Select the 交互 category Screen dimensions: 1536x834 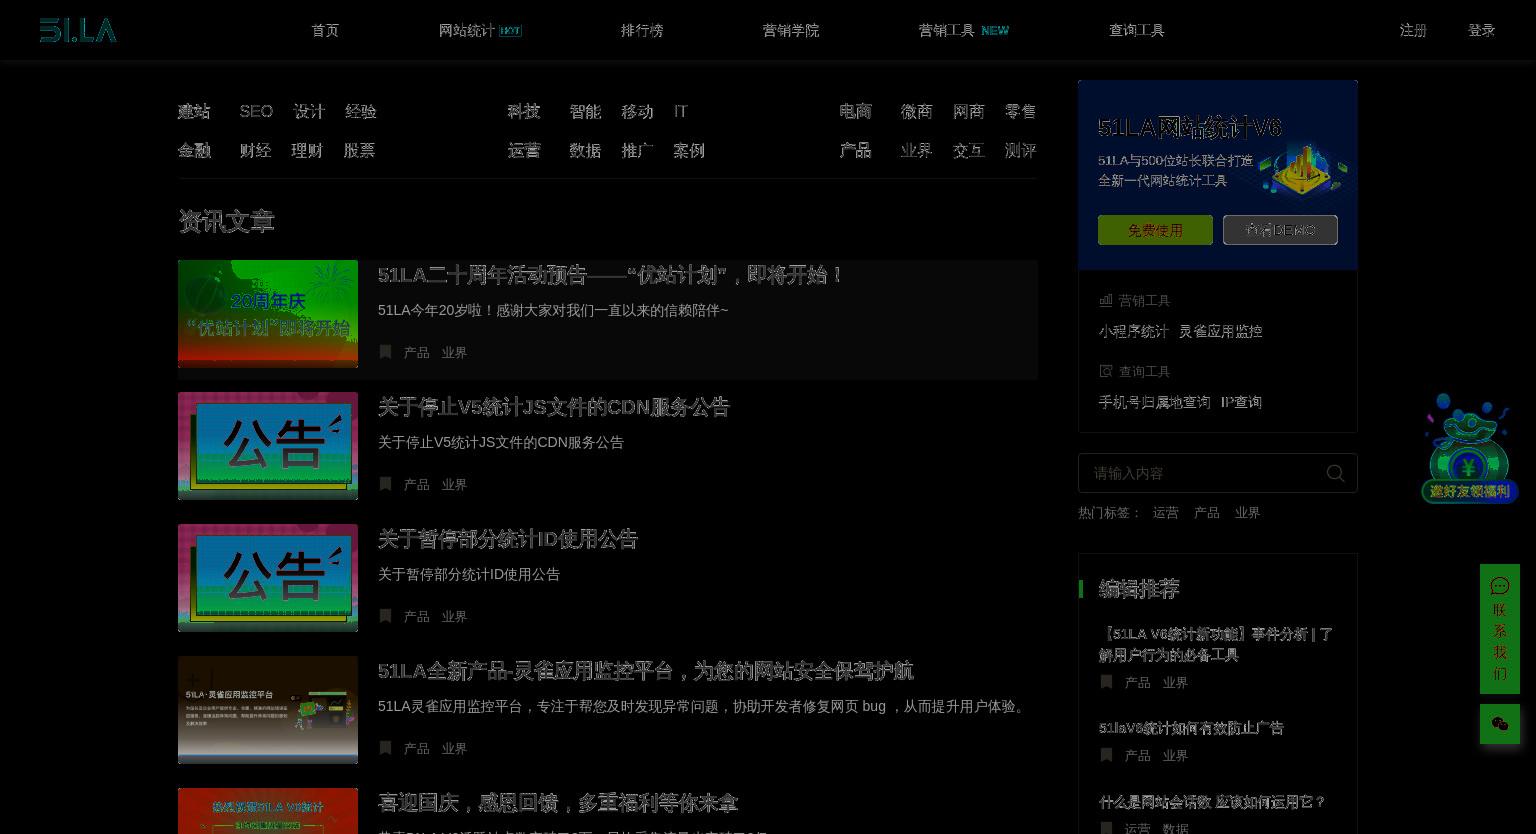click(x=968, y=150)
